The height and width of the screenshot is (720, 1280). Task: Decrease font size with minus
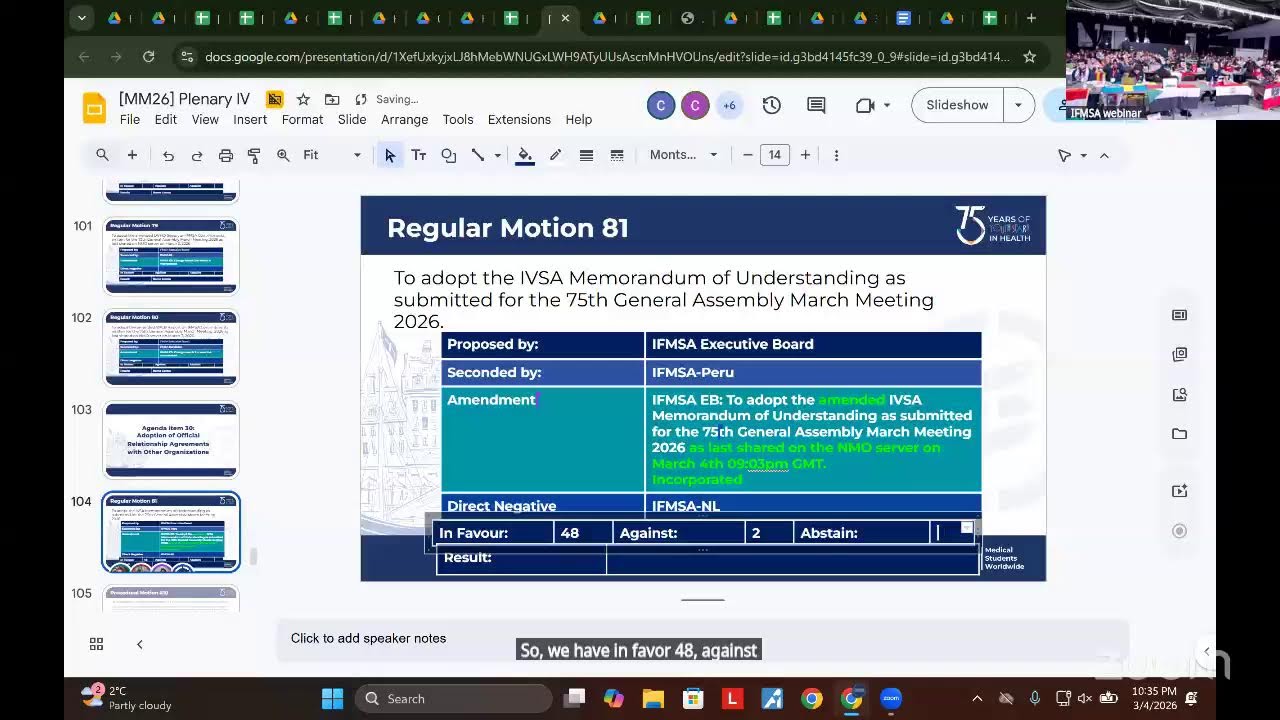point(747,155)
